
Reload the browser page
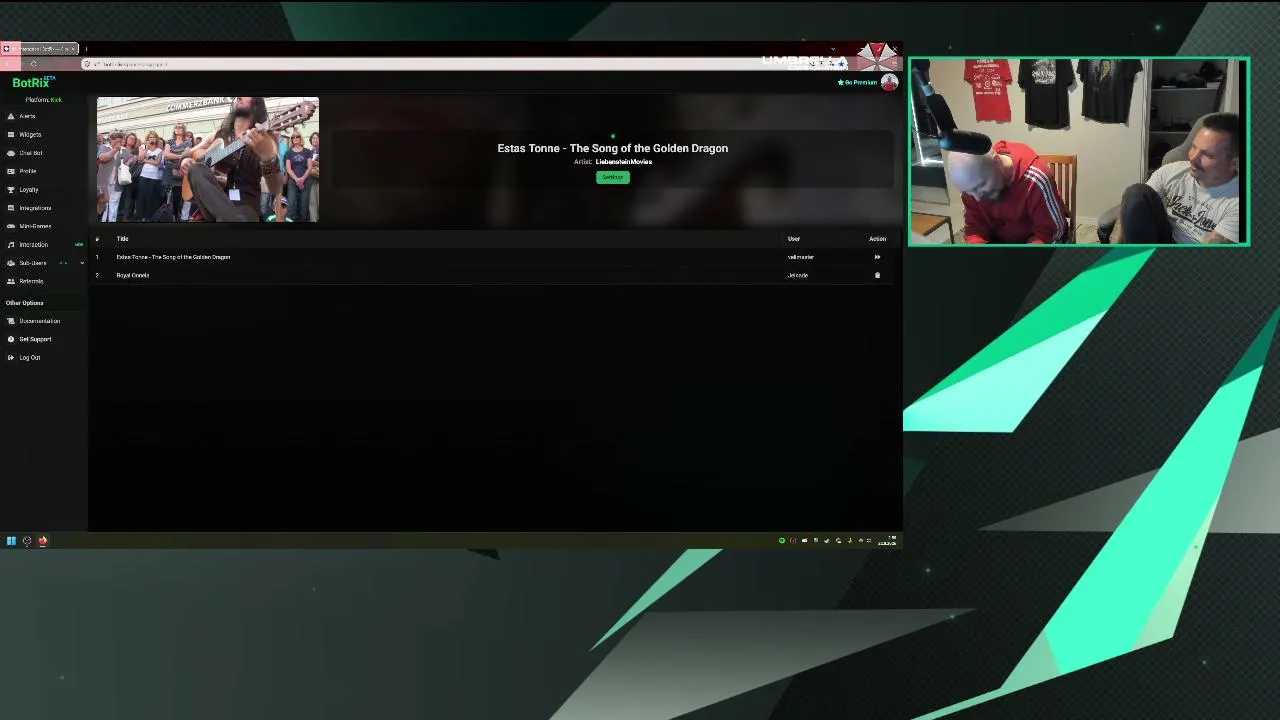pyautogui.click(x=33, y=64)
